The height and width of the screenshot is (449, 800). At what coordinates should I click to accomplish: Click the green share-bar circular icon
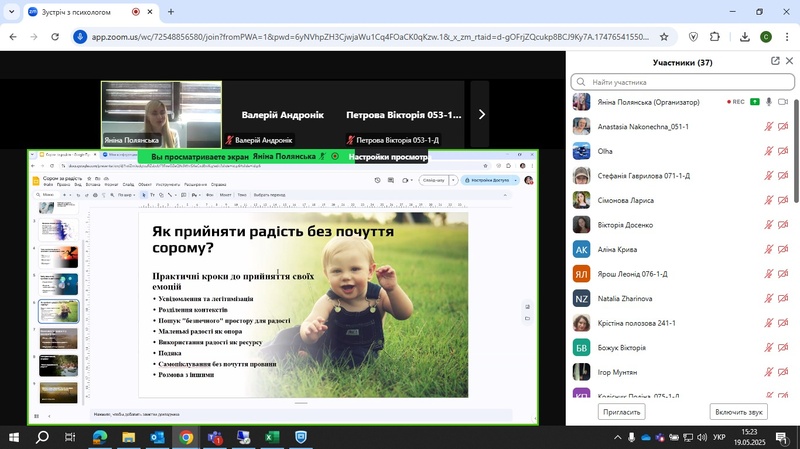point(335,156)
